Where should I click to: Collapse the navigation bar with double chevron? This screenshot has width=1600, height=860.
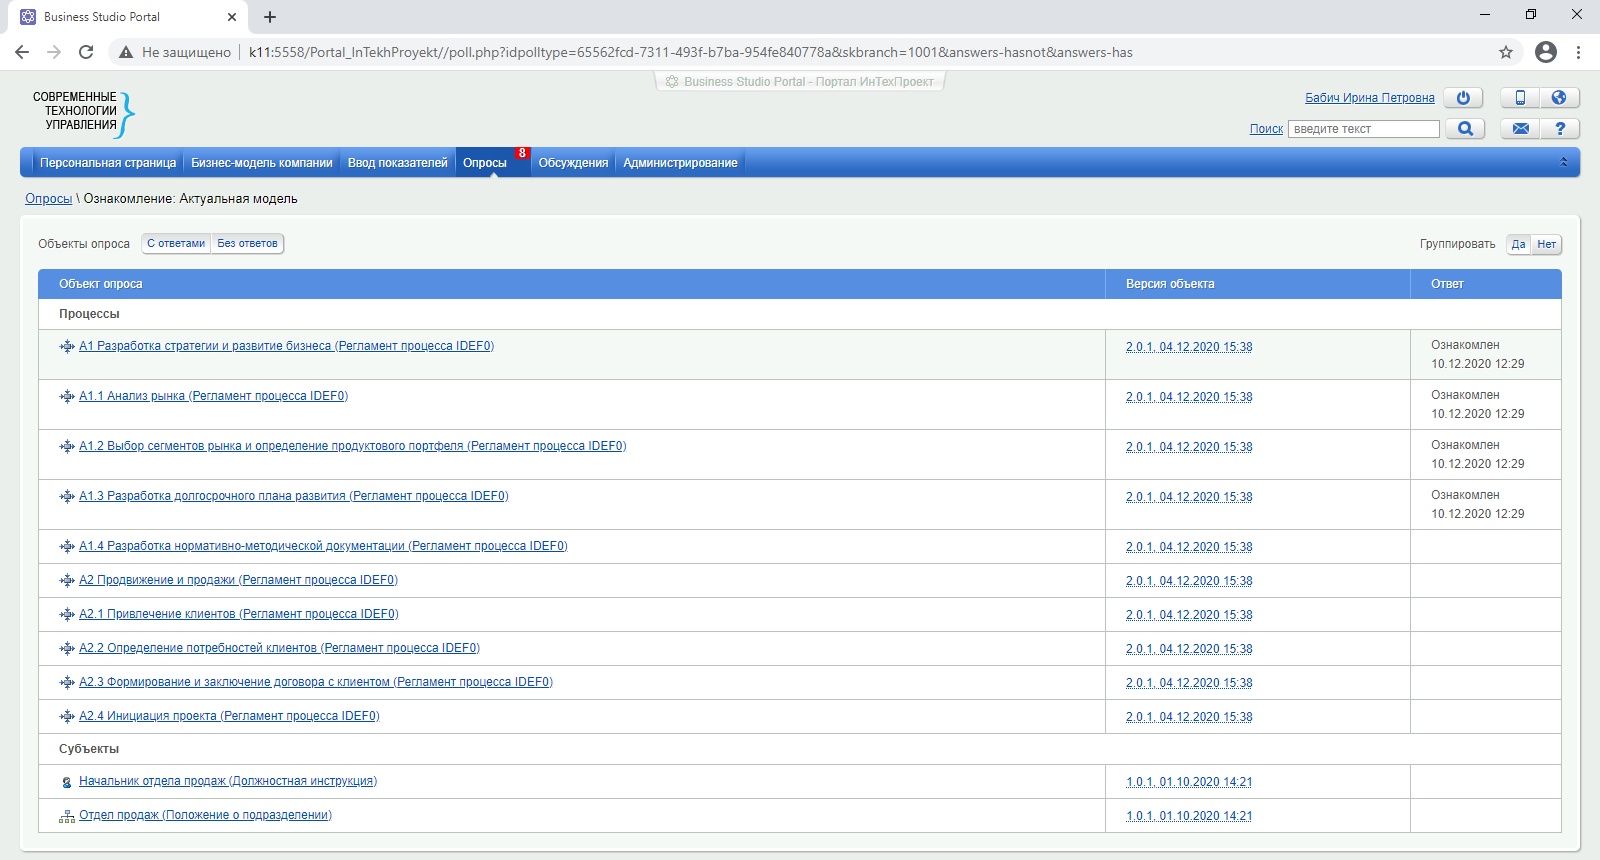pyautogui.click(x=1563, y=162)
